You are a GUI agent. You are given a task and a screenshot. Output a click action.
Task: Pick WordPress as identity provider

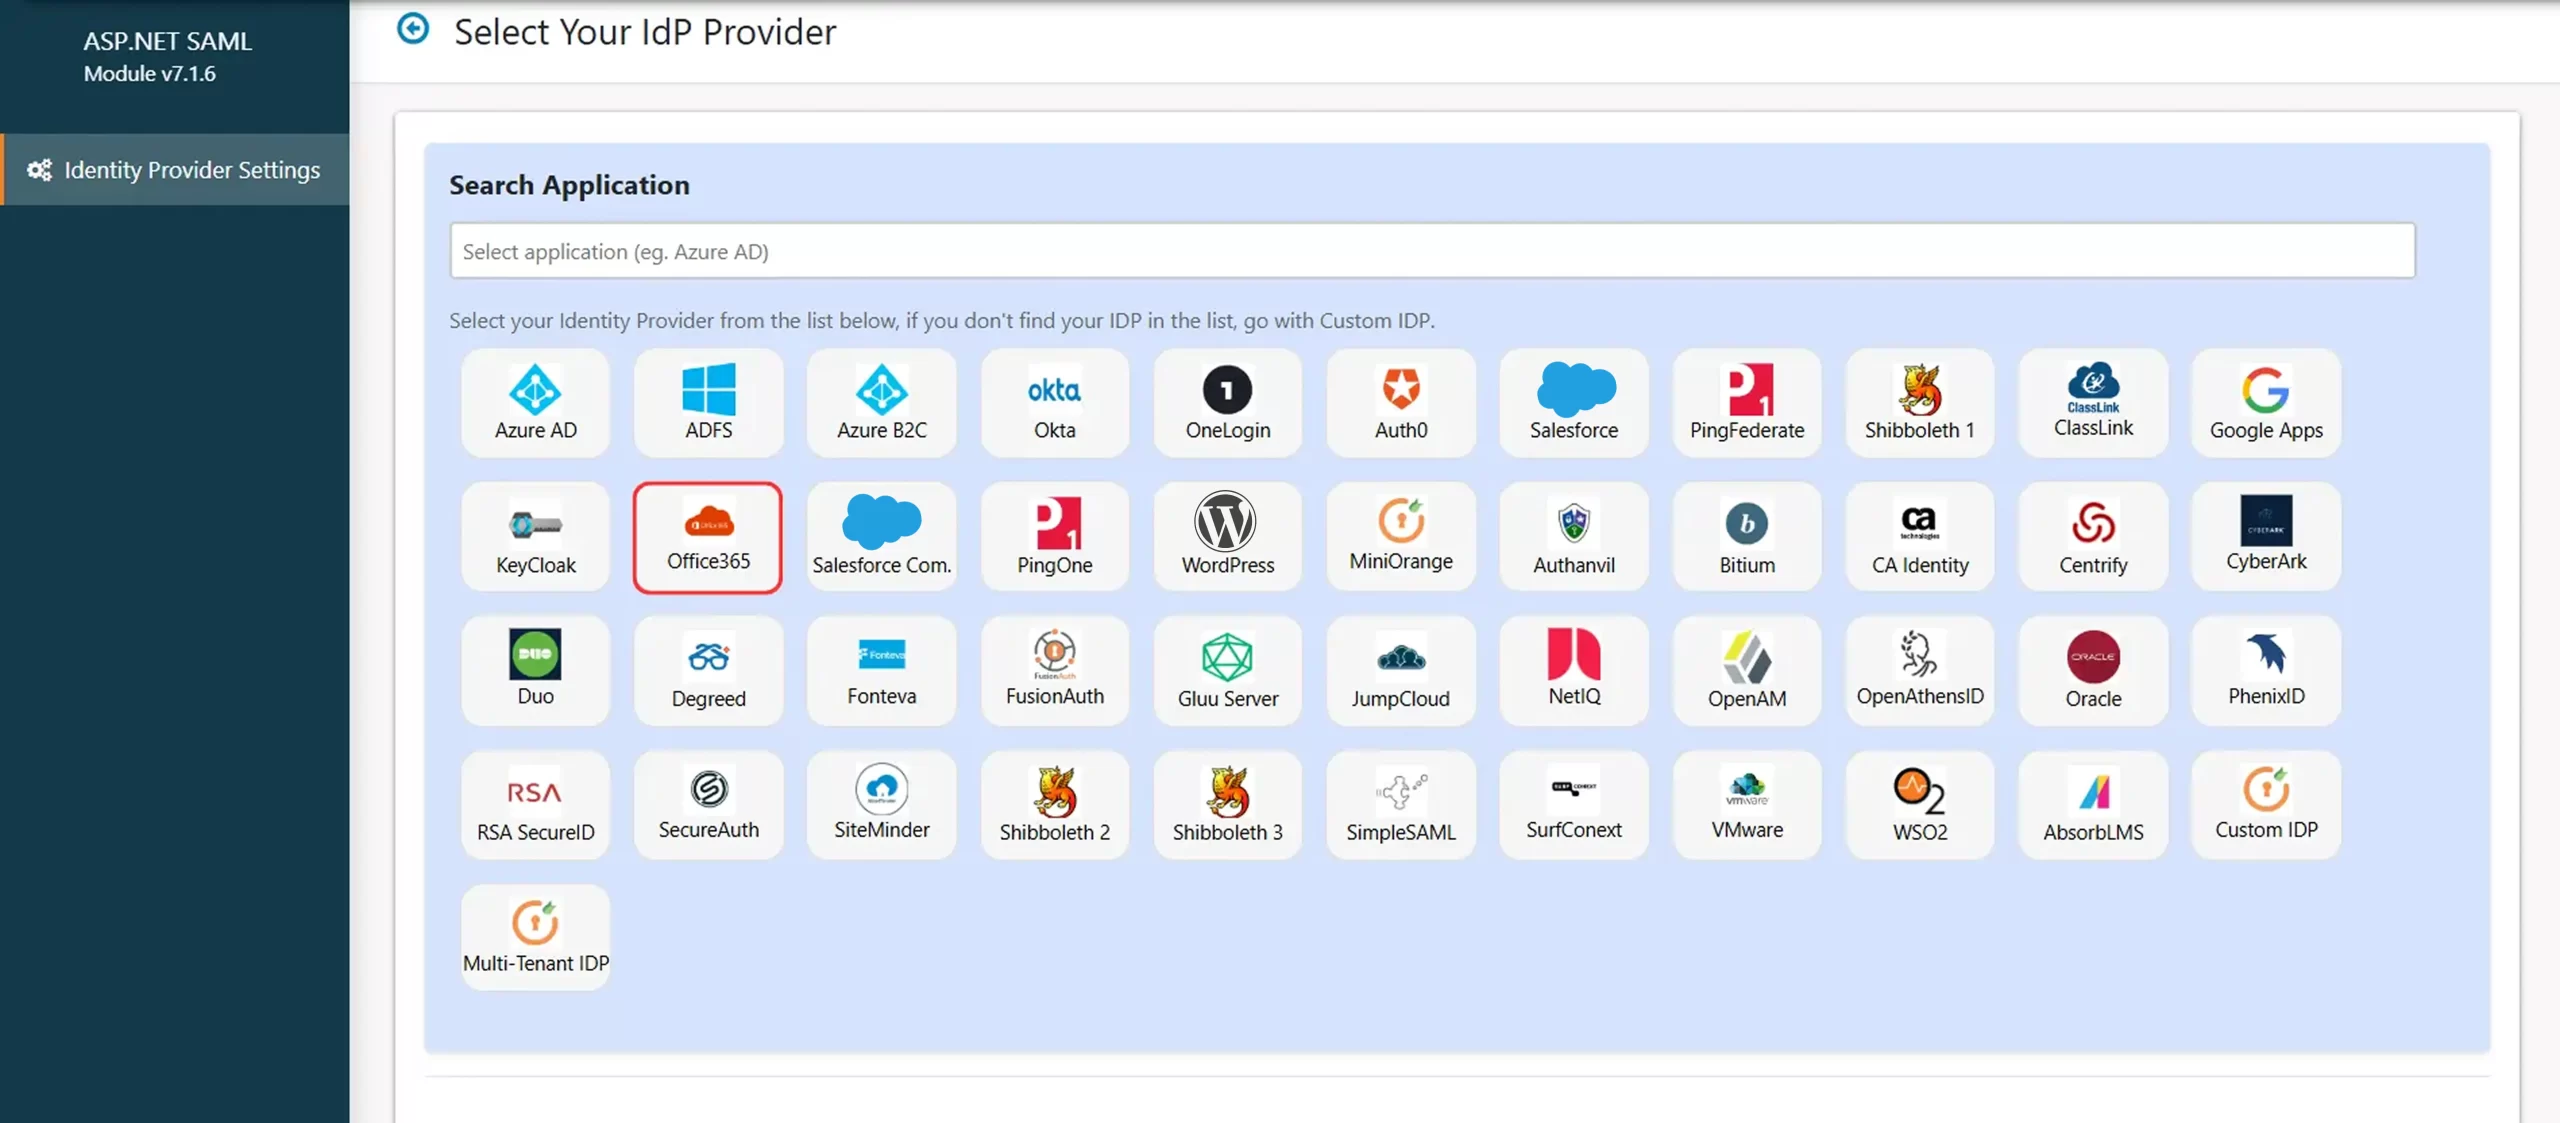pos(1227,537)
